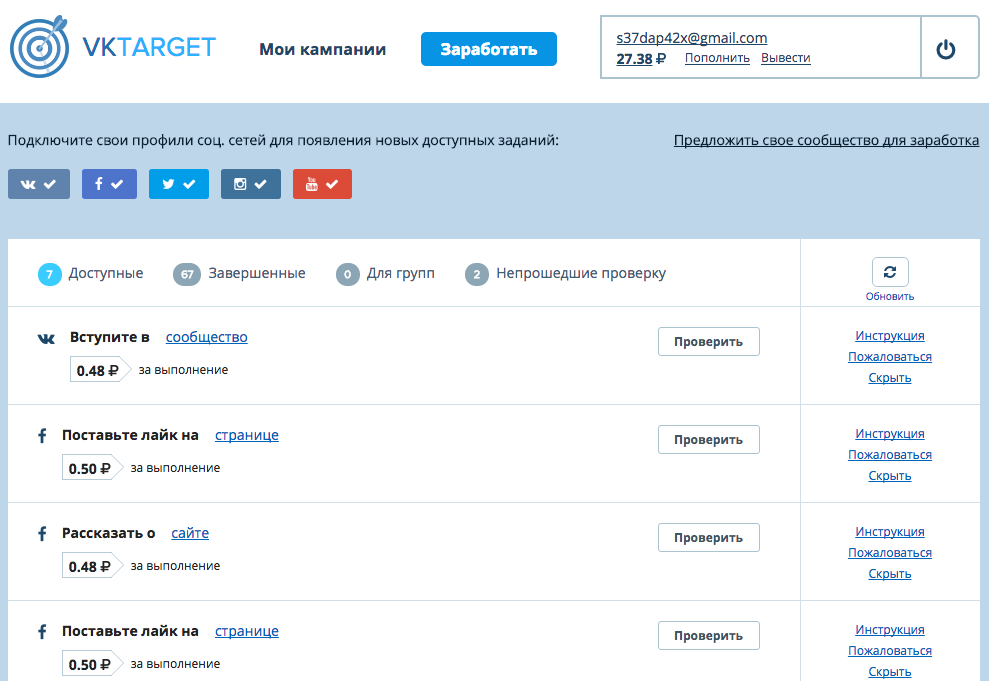
Task: Click Скрыть for Вступите в сообщество task
Action: click(889, 378)
